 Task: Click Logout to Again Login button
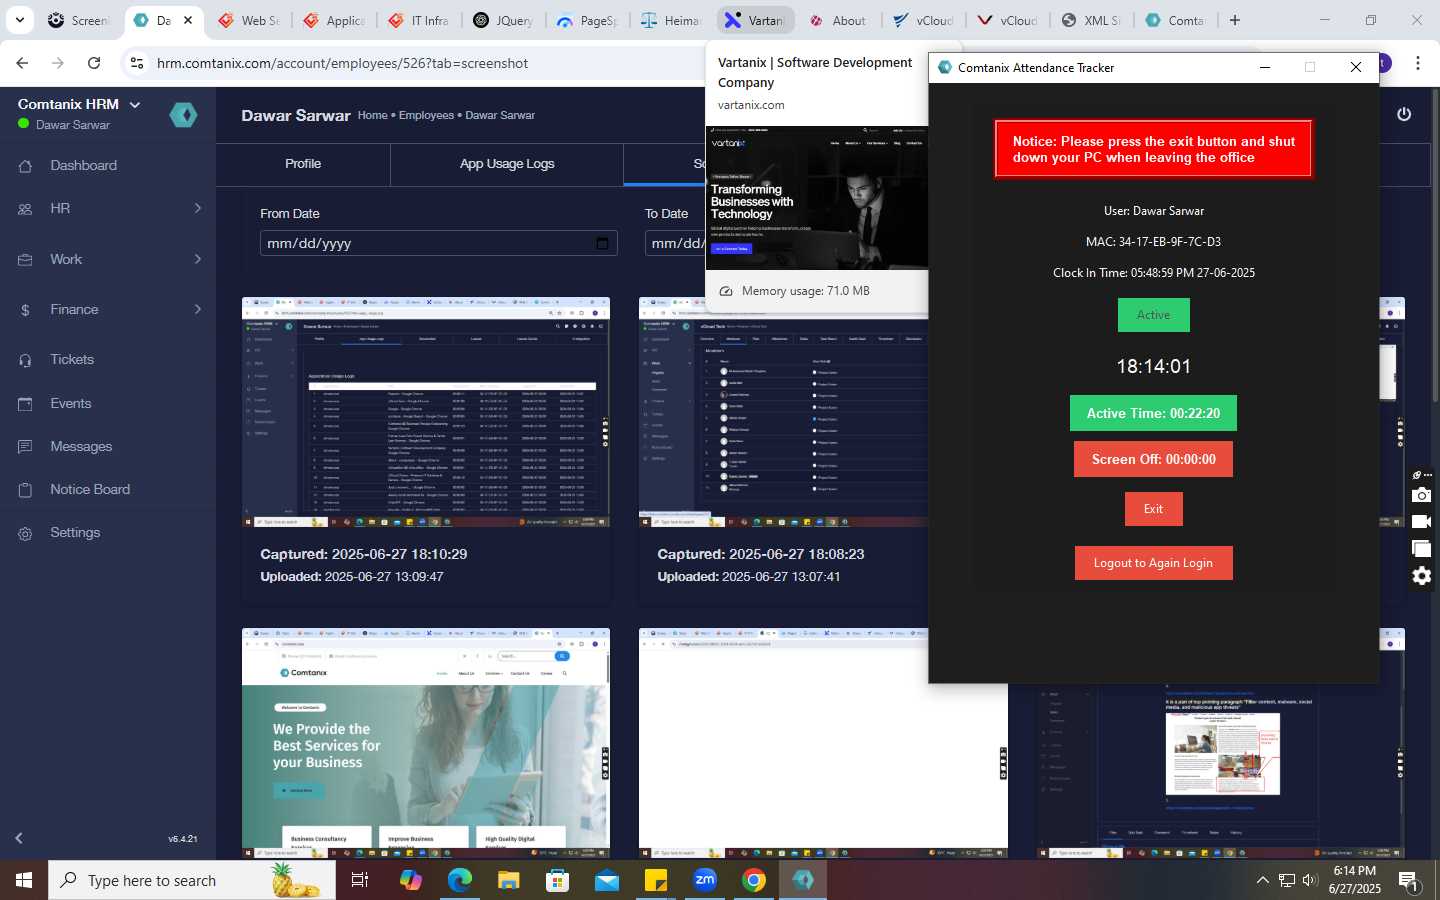(x=1153, y=563)
